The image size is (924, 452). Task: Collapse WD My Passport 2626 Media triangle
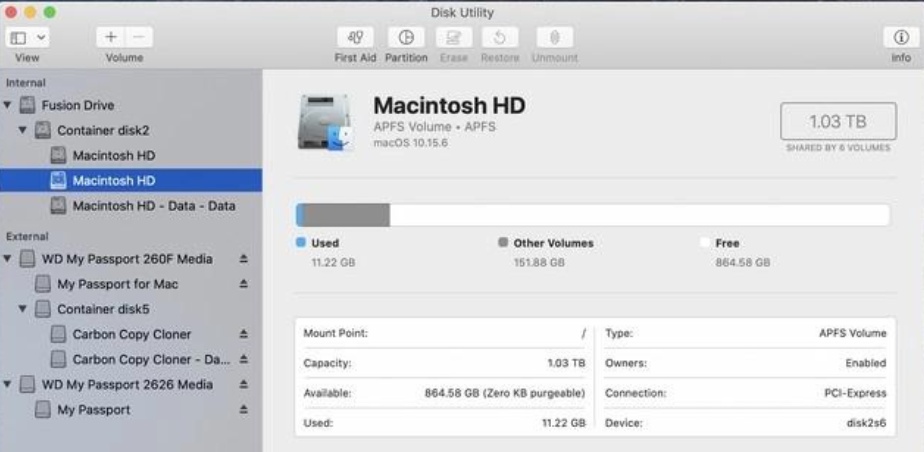(x=8, y=384)
